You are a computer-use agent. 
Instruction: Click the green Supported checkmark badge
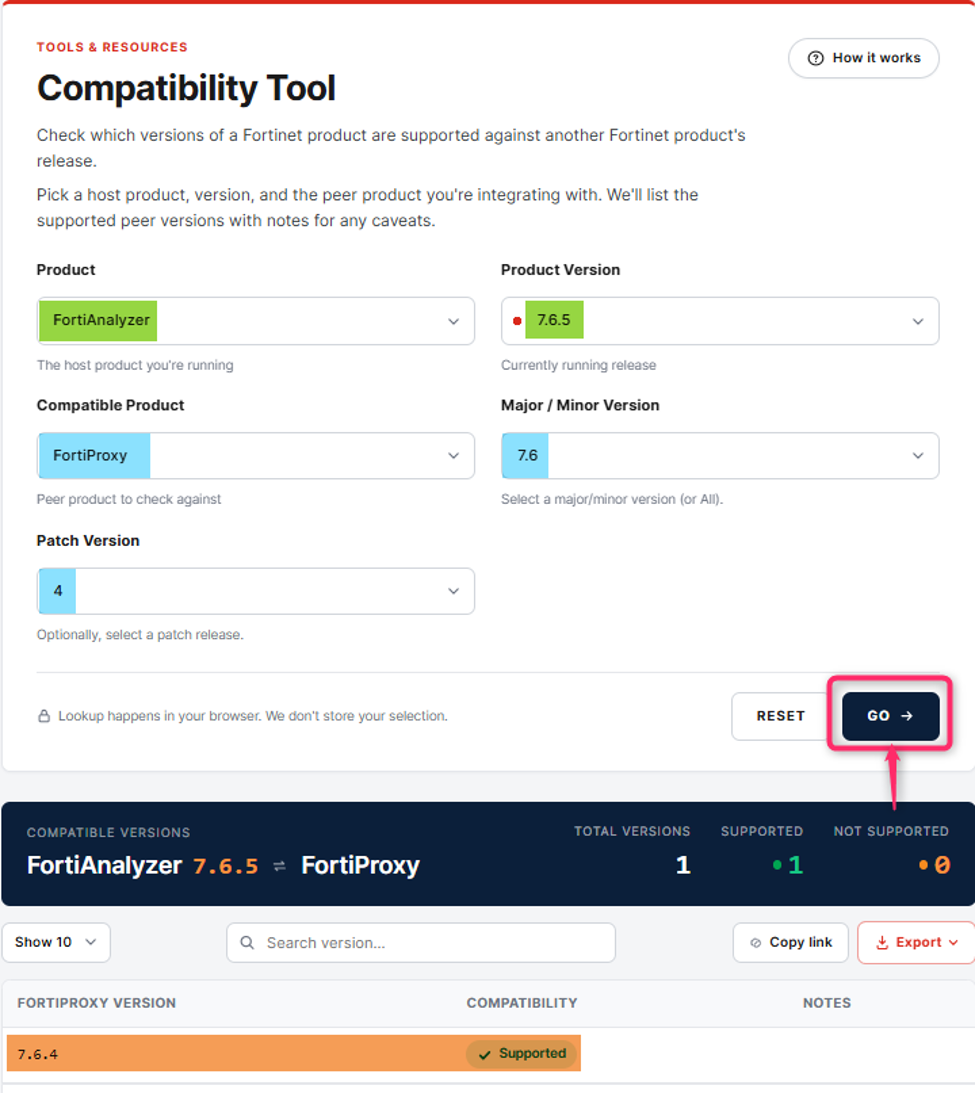(523, 1053)
